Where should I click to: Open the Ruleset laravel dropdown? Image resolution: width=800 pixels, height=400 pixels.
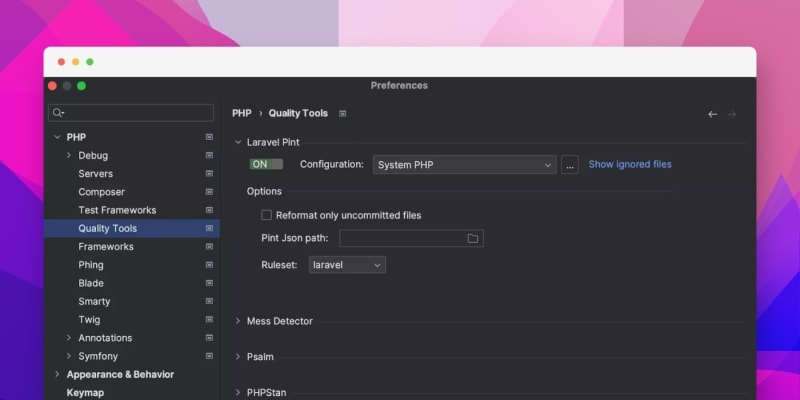(346, 265)
